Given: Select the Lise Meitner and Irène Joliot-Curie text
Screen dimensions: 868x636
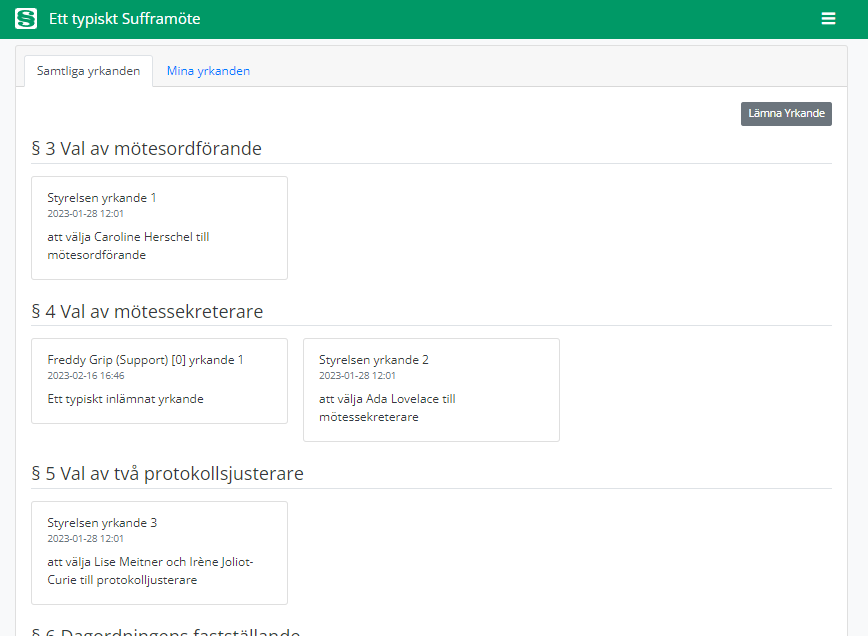Looking at the screenshot, I should tap(150, 571).
